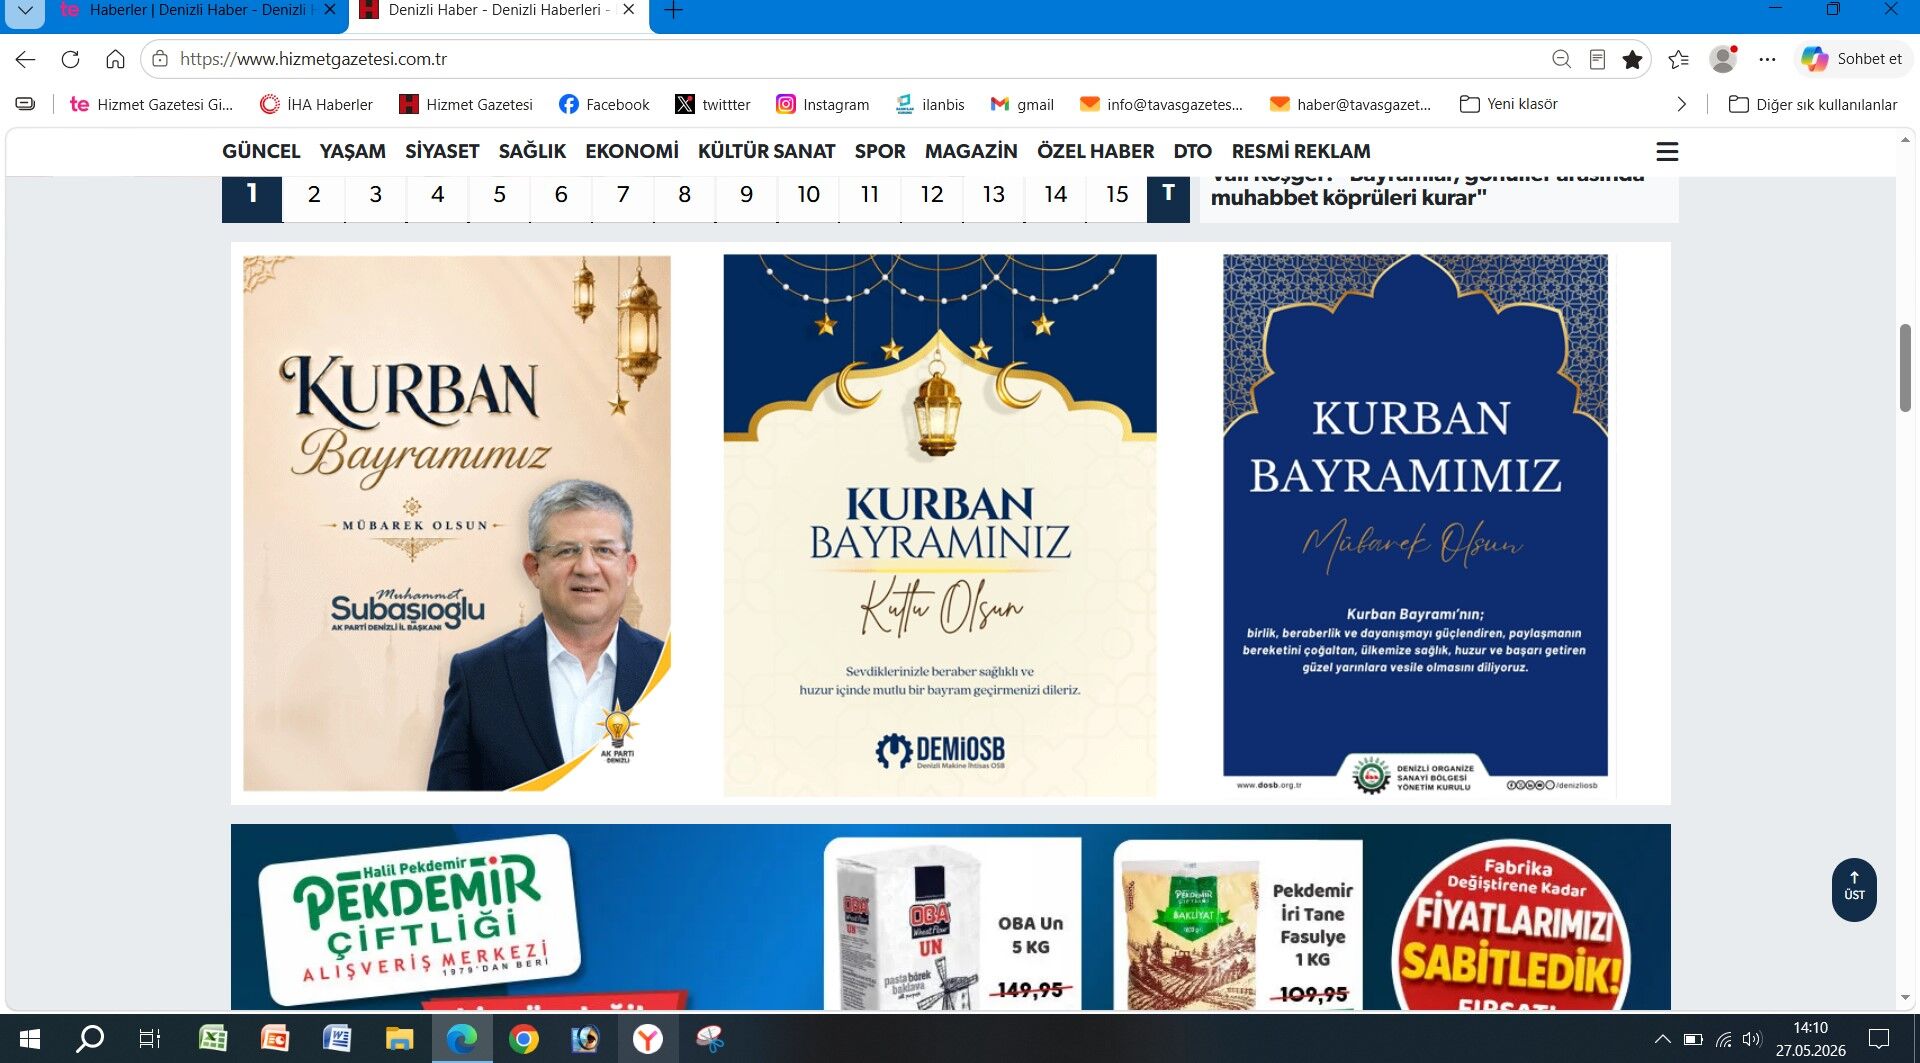Screen dimensions: 1920x1063
Task: Open the muhabbet köprüleri kurar headline
Action: (1348, 197)
